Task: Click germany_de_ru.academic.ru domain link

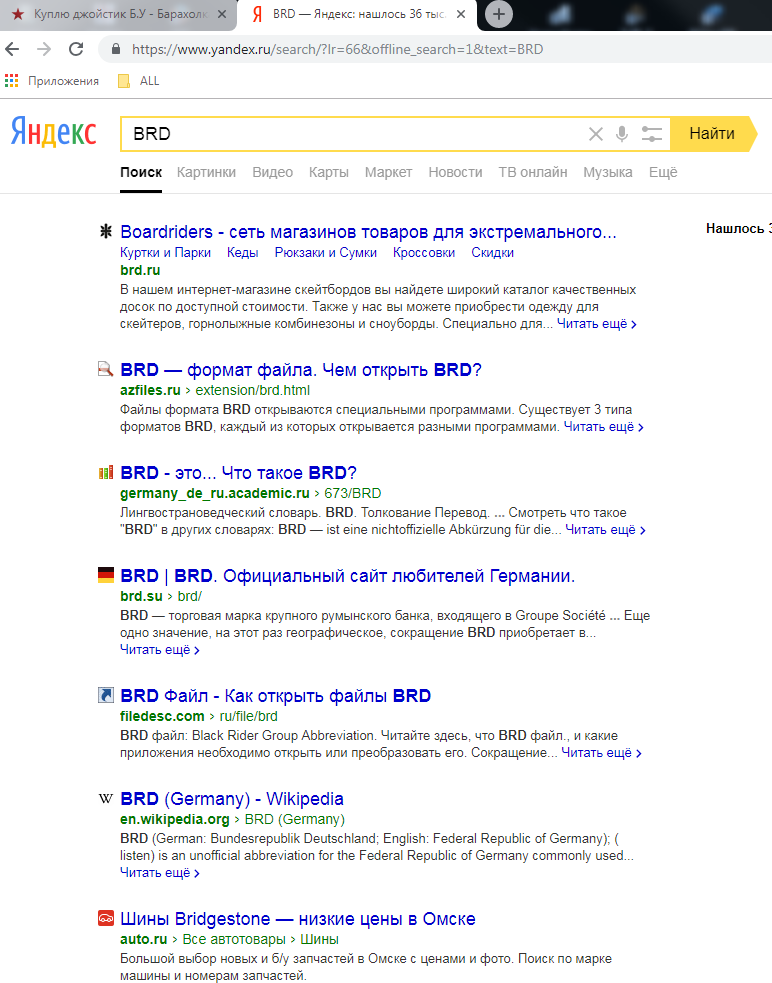Action: [x=214, y=493]
